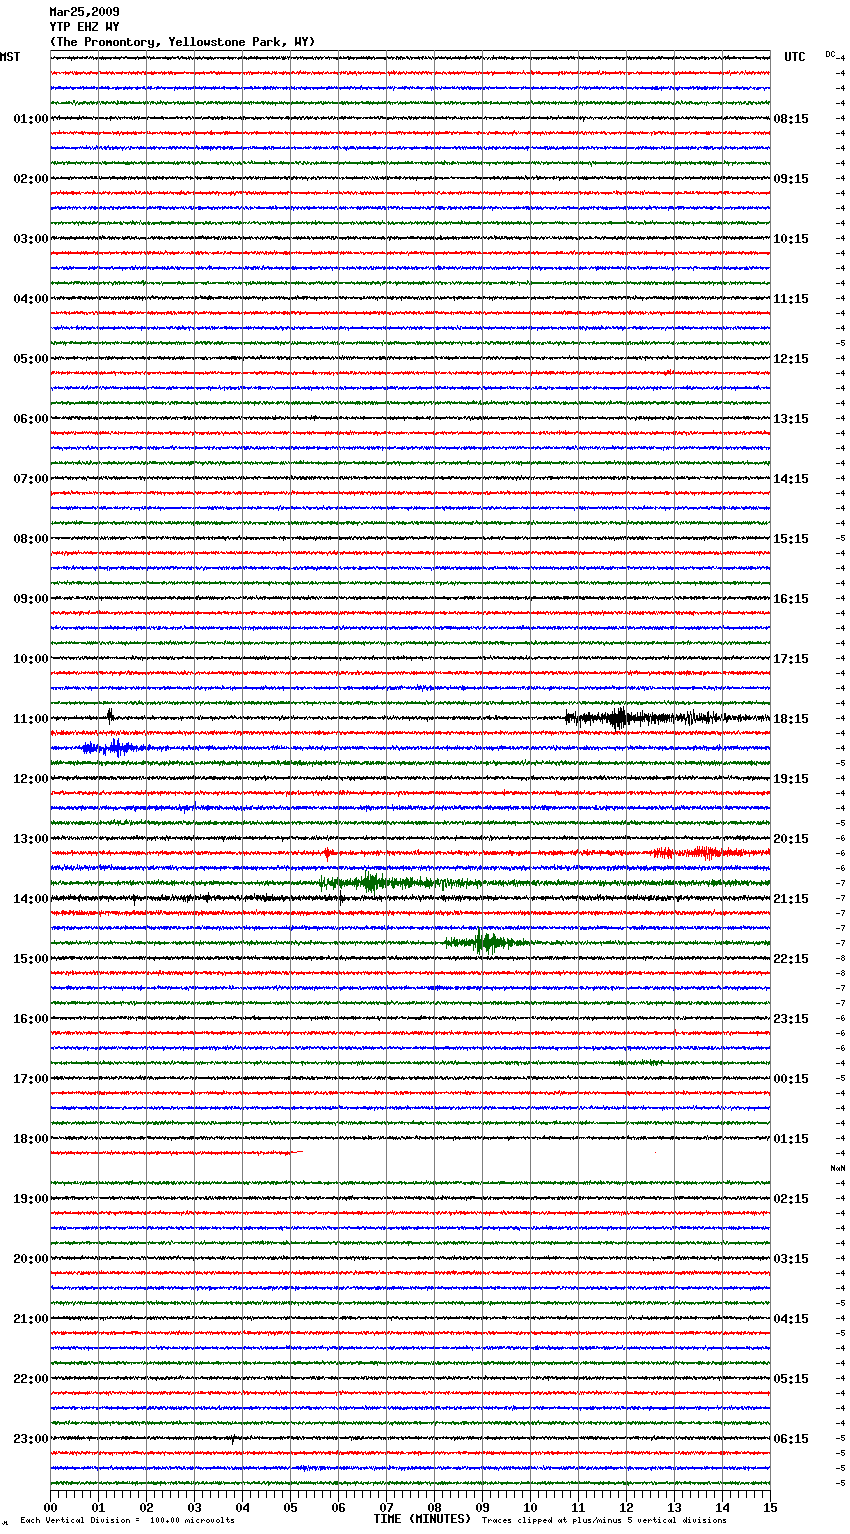Click the date text "Mar25,2009"
Viewport: 850px width, 1534px height.
[x=84, y=12]
